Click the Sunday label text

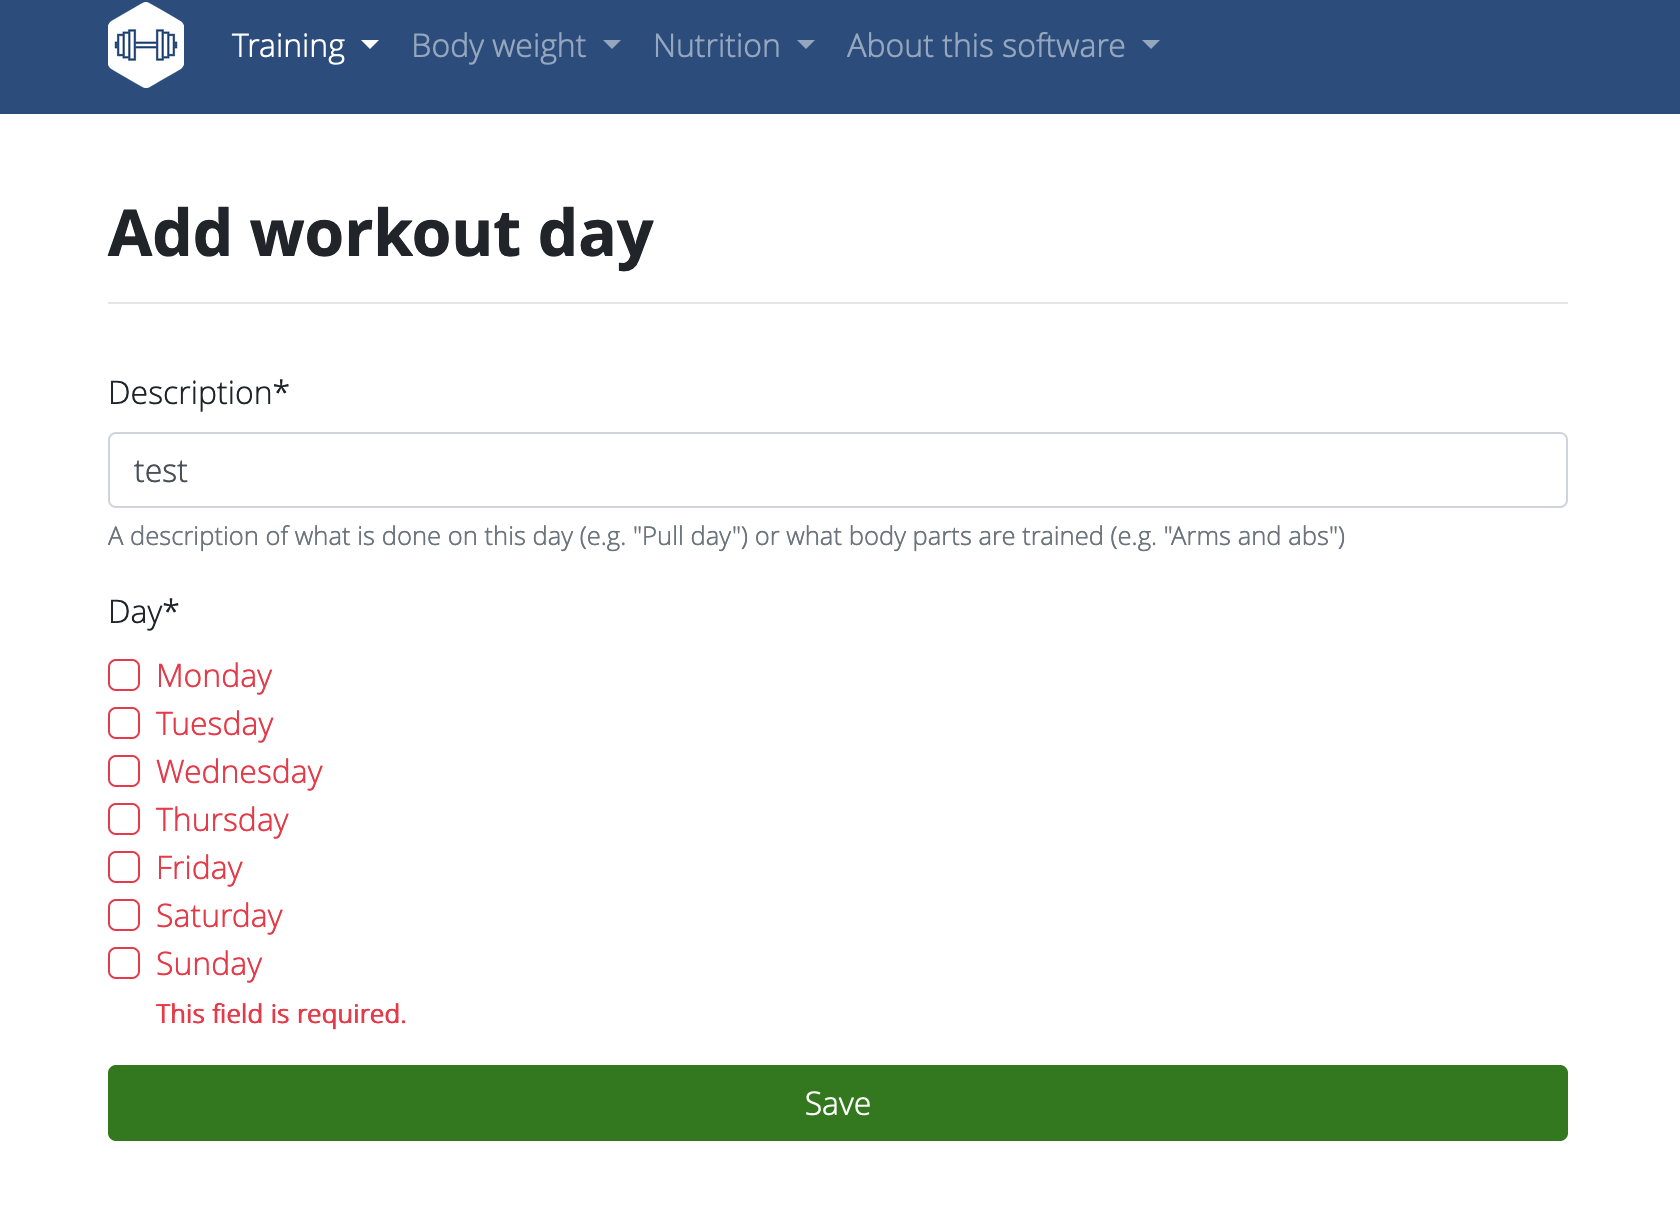(x=208, y=963)
